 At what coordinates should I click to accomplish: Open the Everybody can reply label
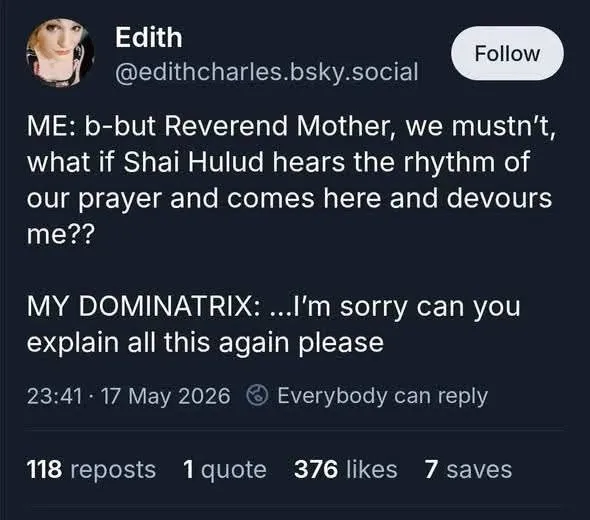pyautogui.click(x=382, y=396)
